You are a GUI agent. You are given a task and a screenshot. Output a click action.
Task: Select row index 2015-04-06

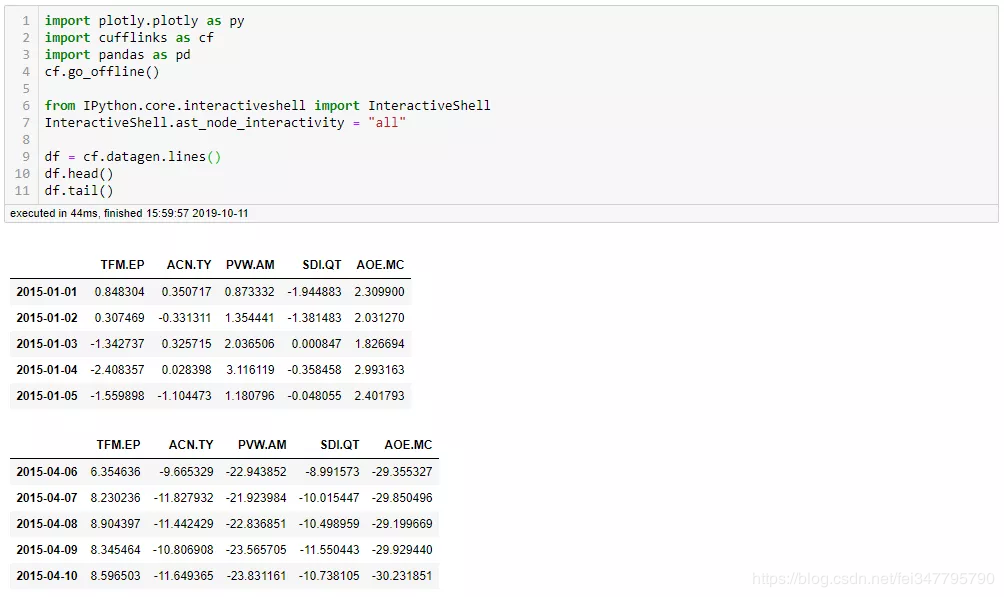tap(47, 471)
